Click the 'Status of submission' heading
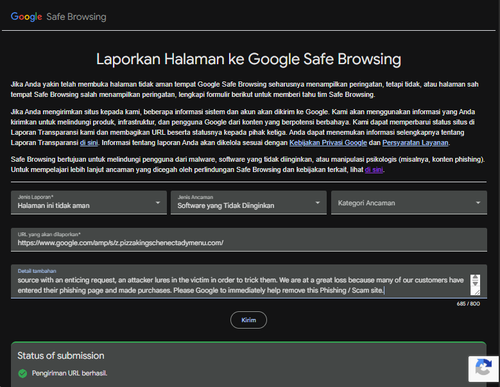This screenshot has height=387, width=500. (61, 356)
